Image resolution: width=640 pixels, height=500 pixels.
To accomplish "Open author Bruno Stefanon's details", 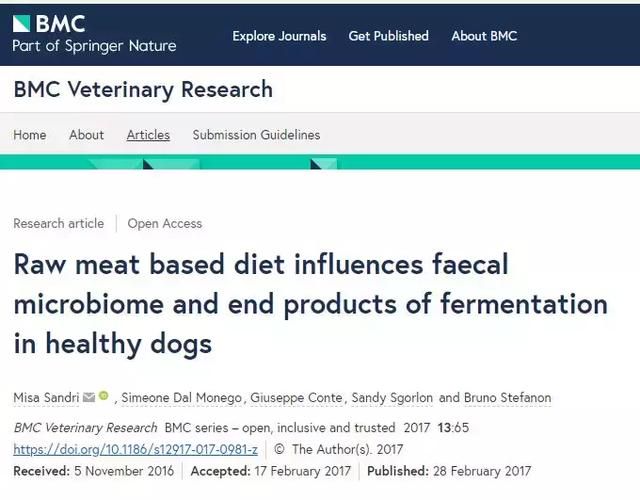I will [507, 398].
